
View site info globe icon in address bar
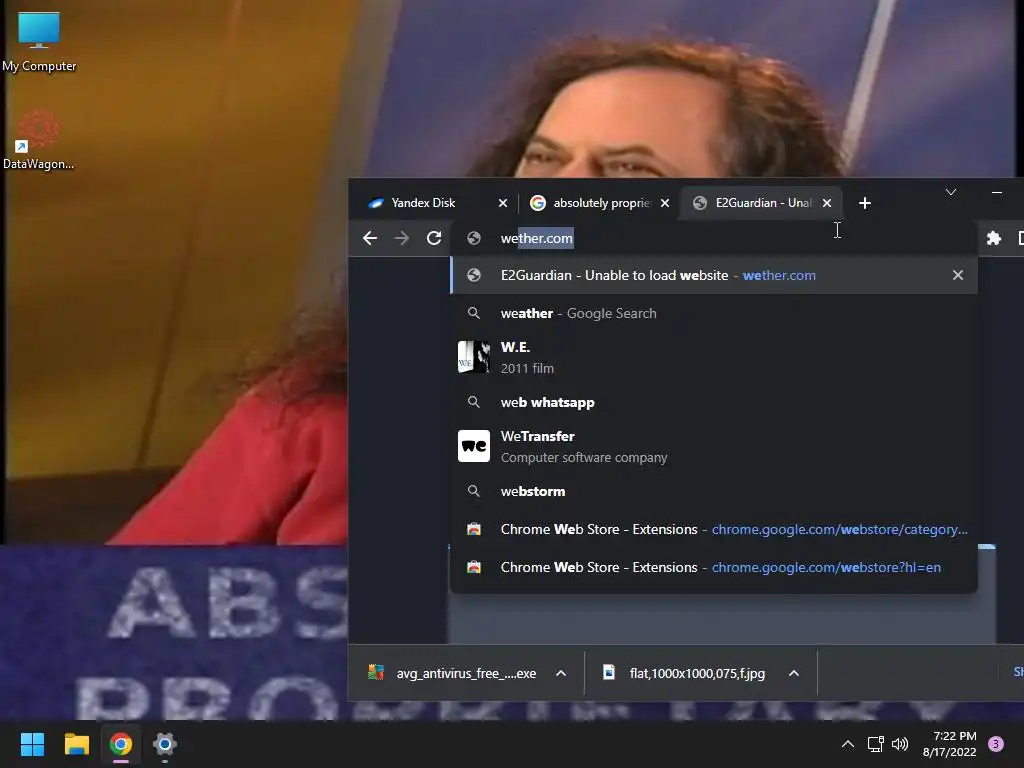[474, 238]
